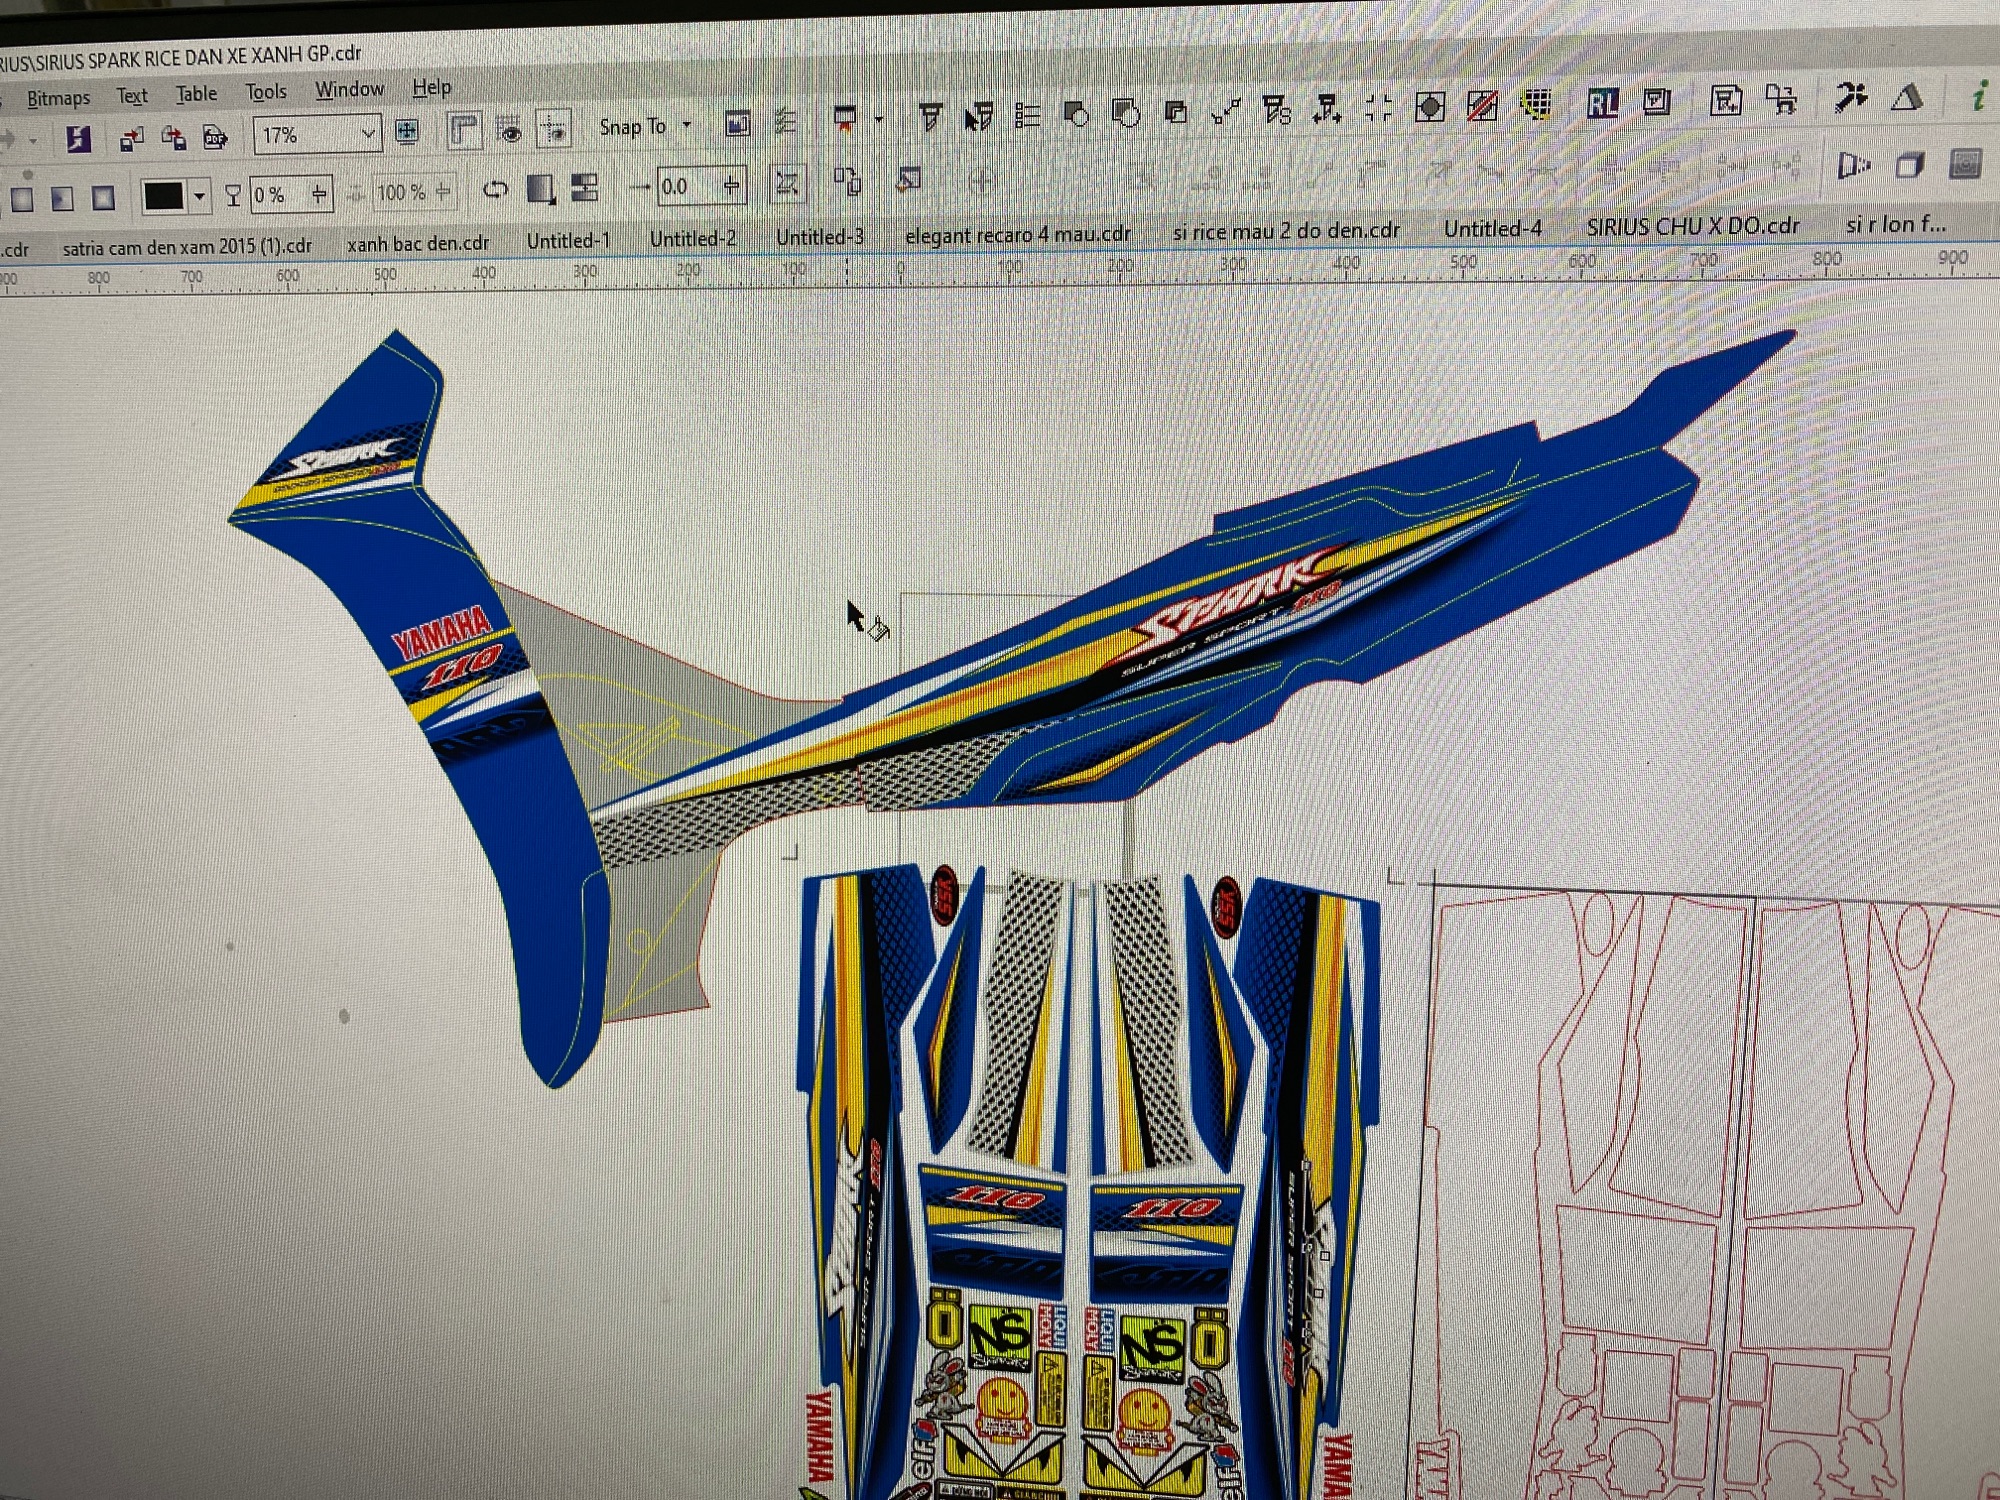Image resolution: width=2000 pixels, height=1500 pixels.
Task: Open the 17% zoom level dropdown
Action: pos(367,133)
